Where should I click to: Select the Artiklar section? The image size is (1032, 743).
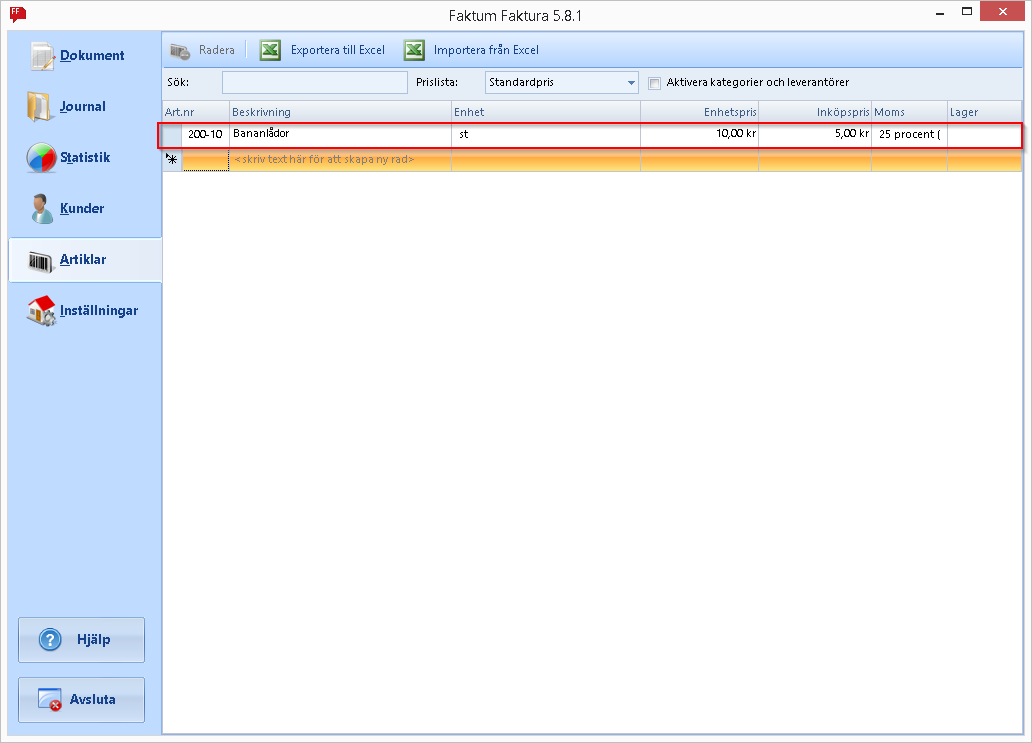tap(86, 260)
